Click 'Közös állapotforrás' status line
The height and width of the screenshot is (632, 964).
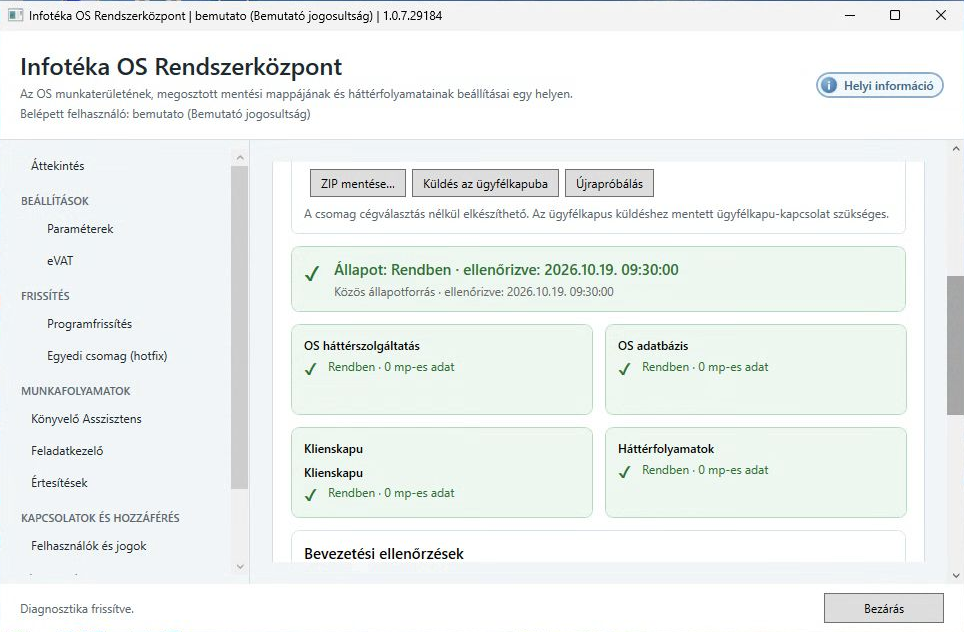(473, 291)
